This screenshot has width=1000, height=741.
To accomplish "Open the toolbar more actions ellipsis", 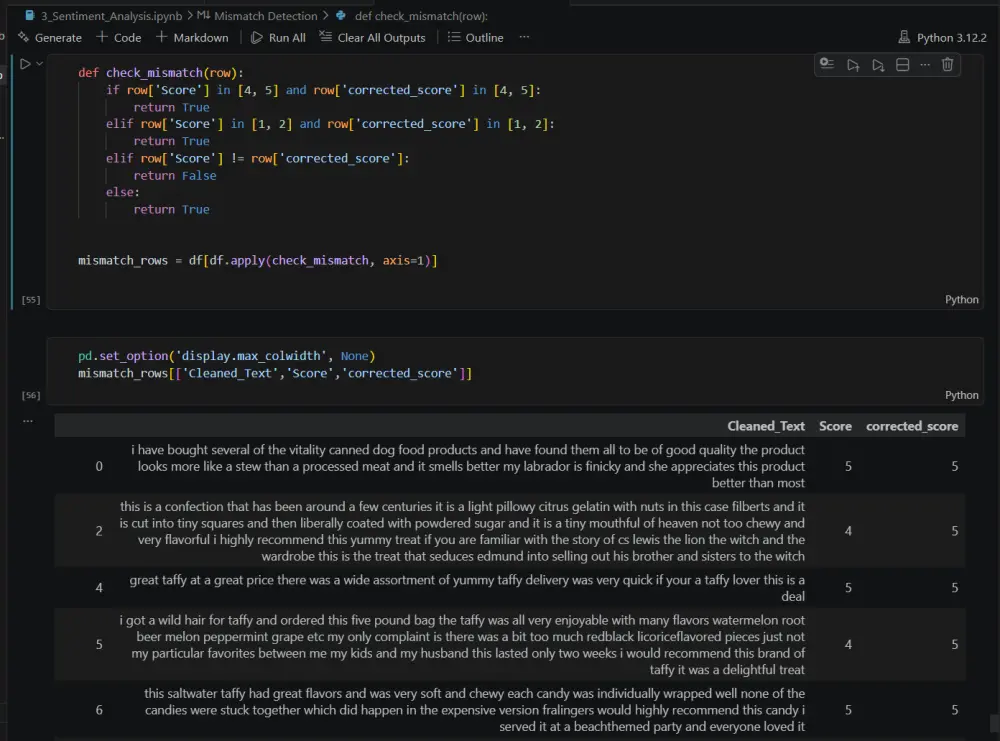I will tap(524, 37).
